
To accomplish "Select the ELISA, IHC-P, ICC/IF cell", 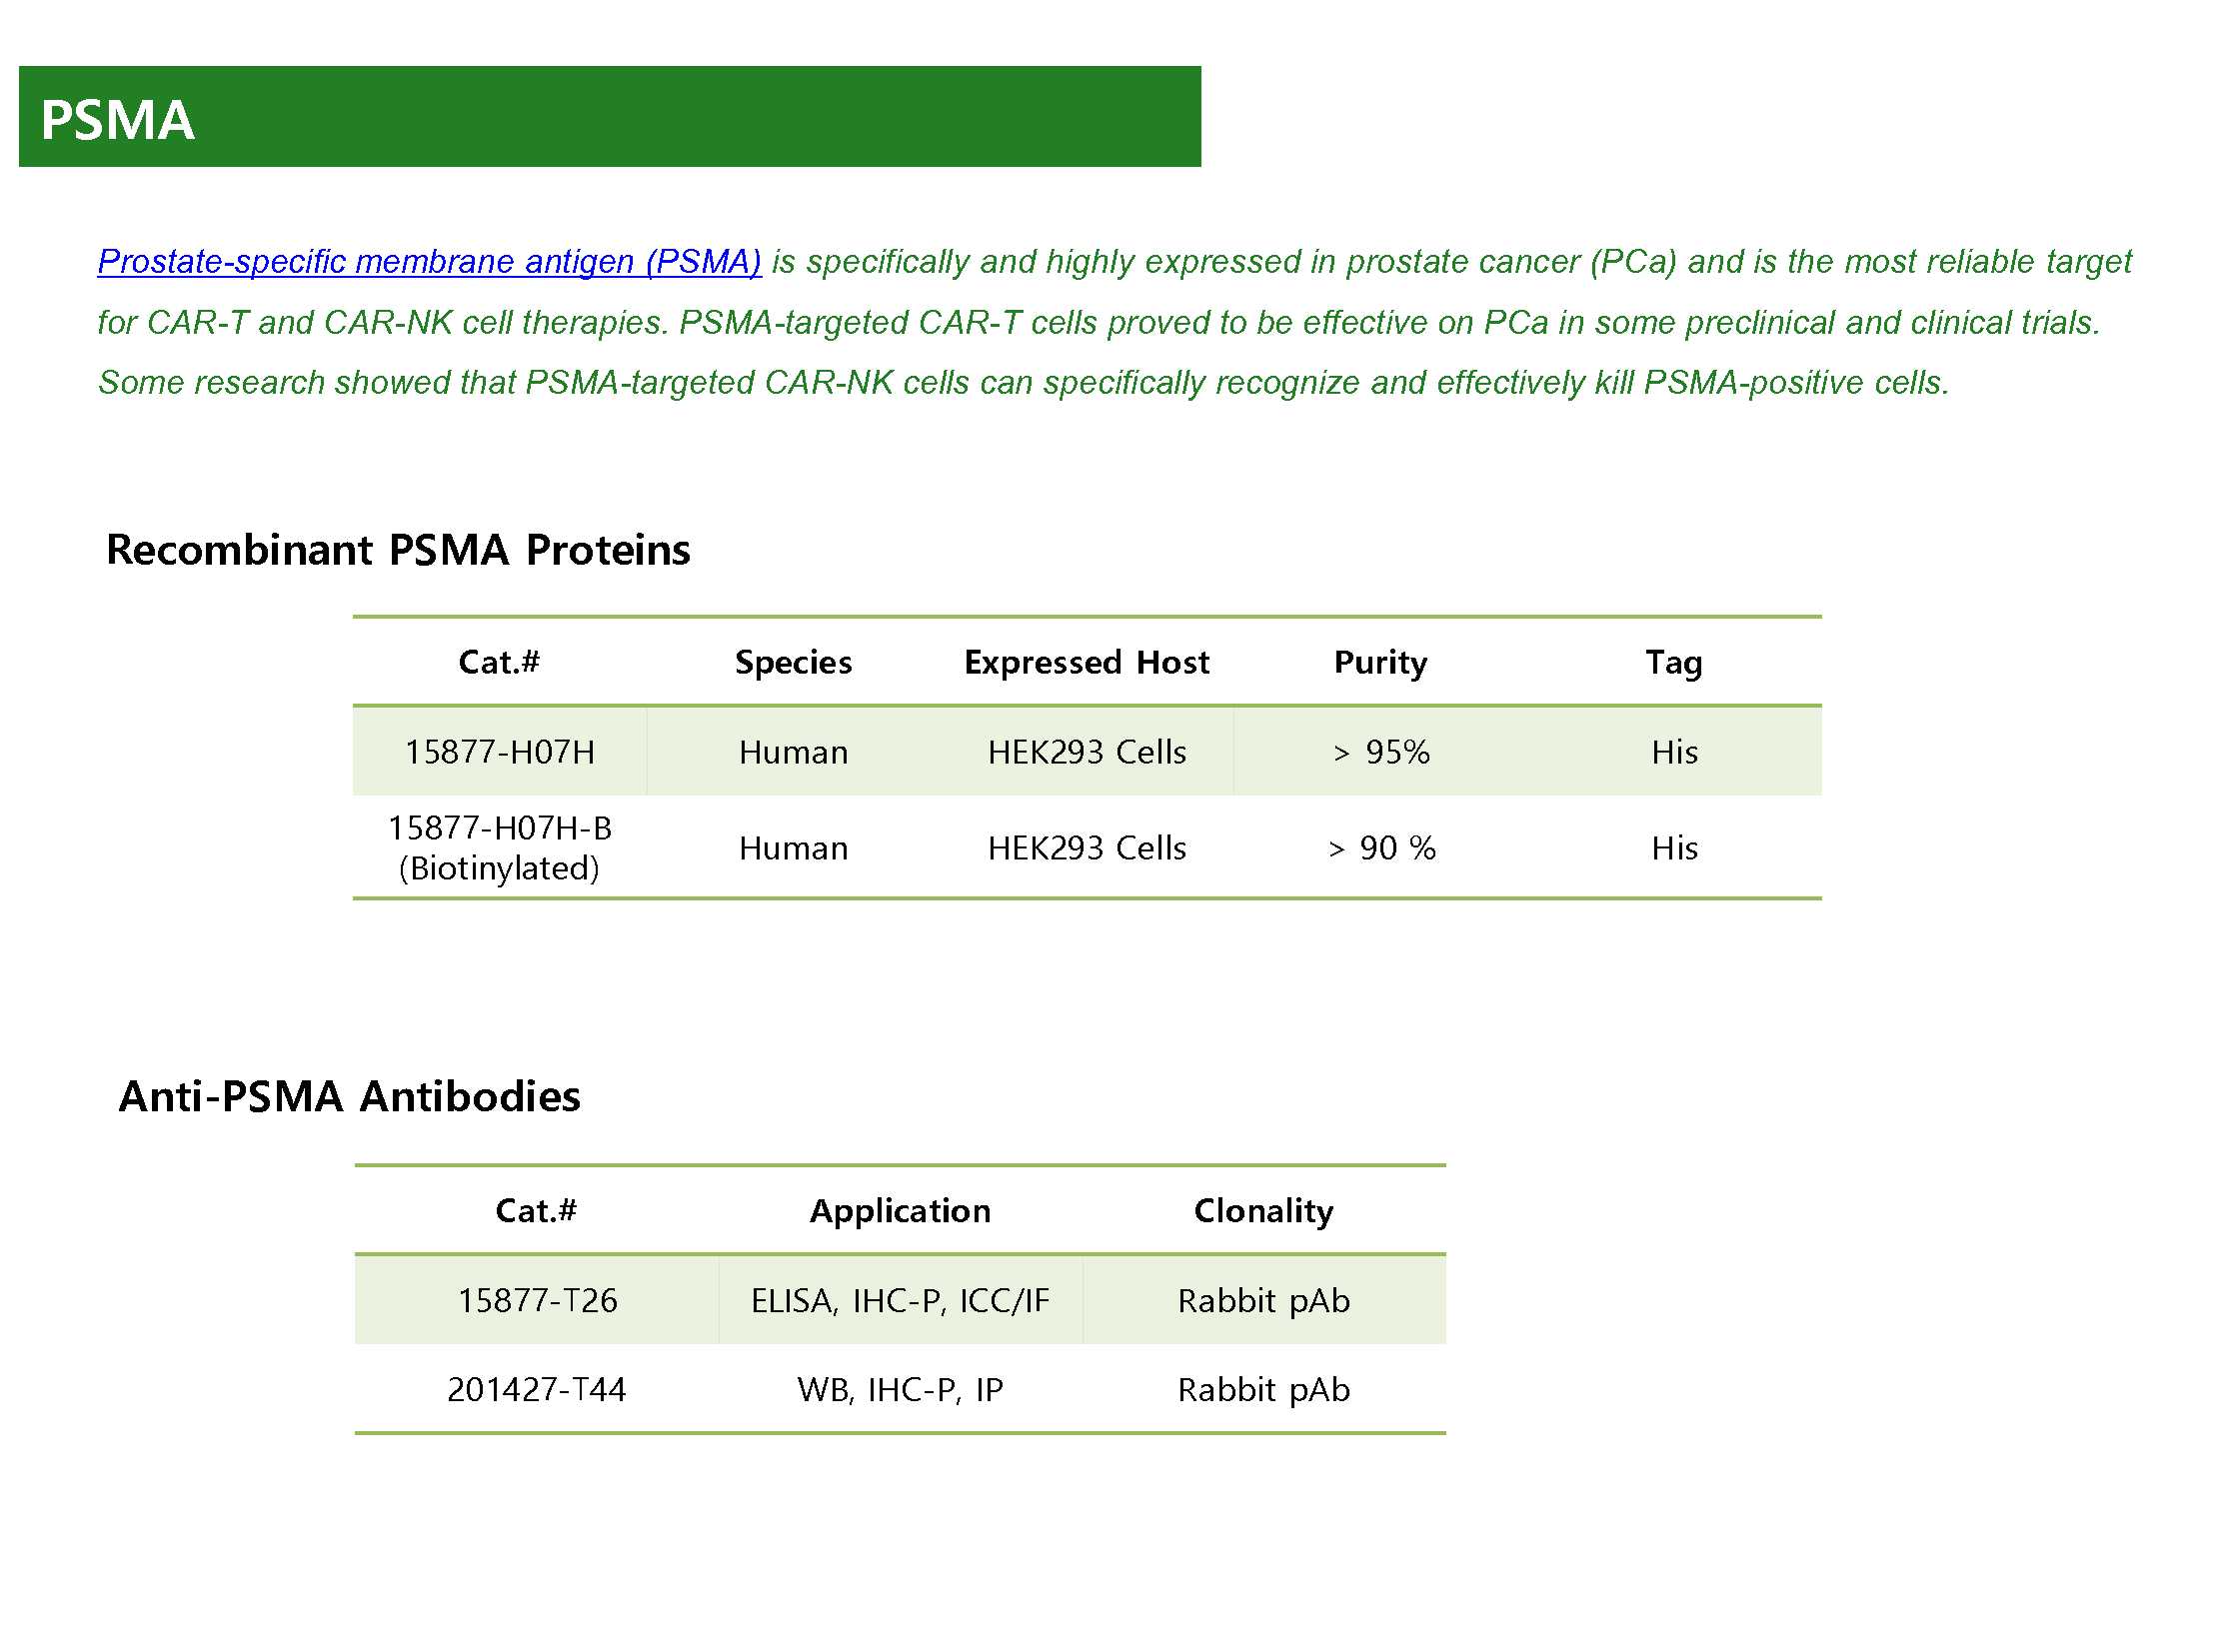I will [x=900, y=1300].
